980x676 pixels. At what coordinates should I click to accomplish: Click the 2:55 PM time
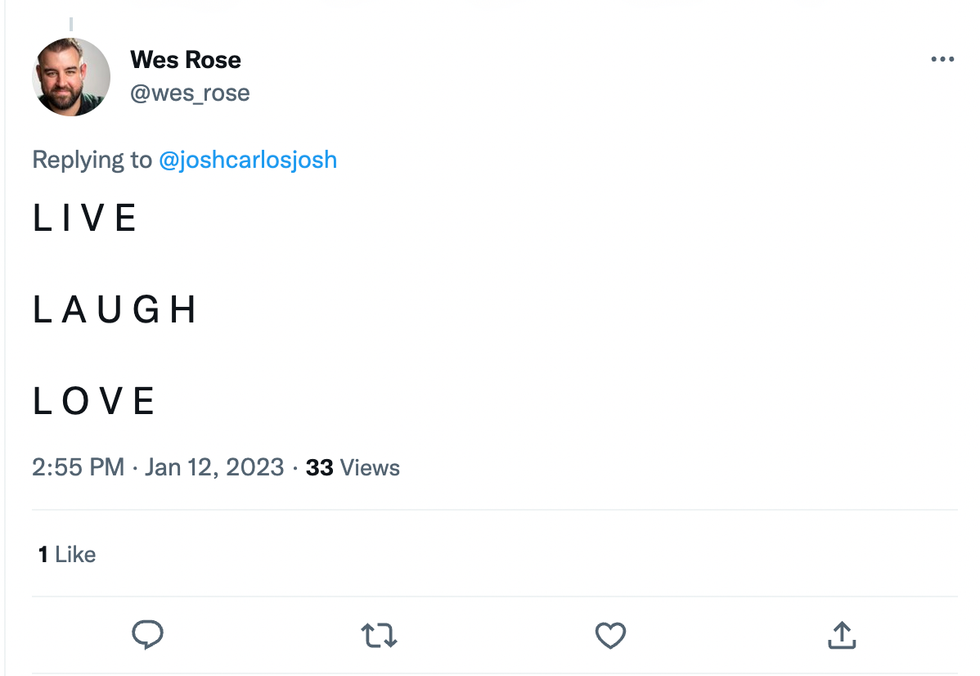coord(78,467)
